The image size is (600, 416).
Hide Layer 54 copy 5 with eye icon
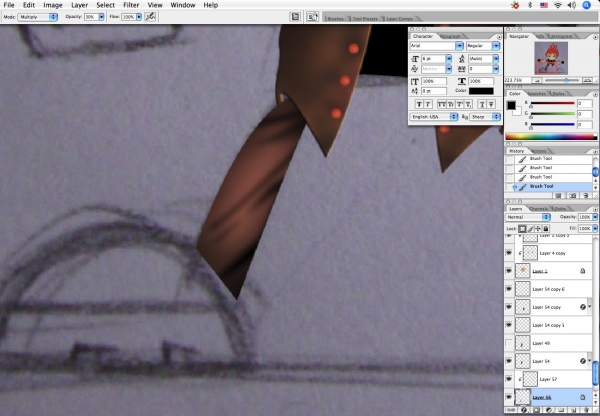point(509,325)
